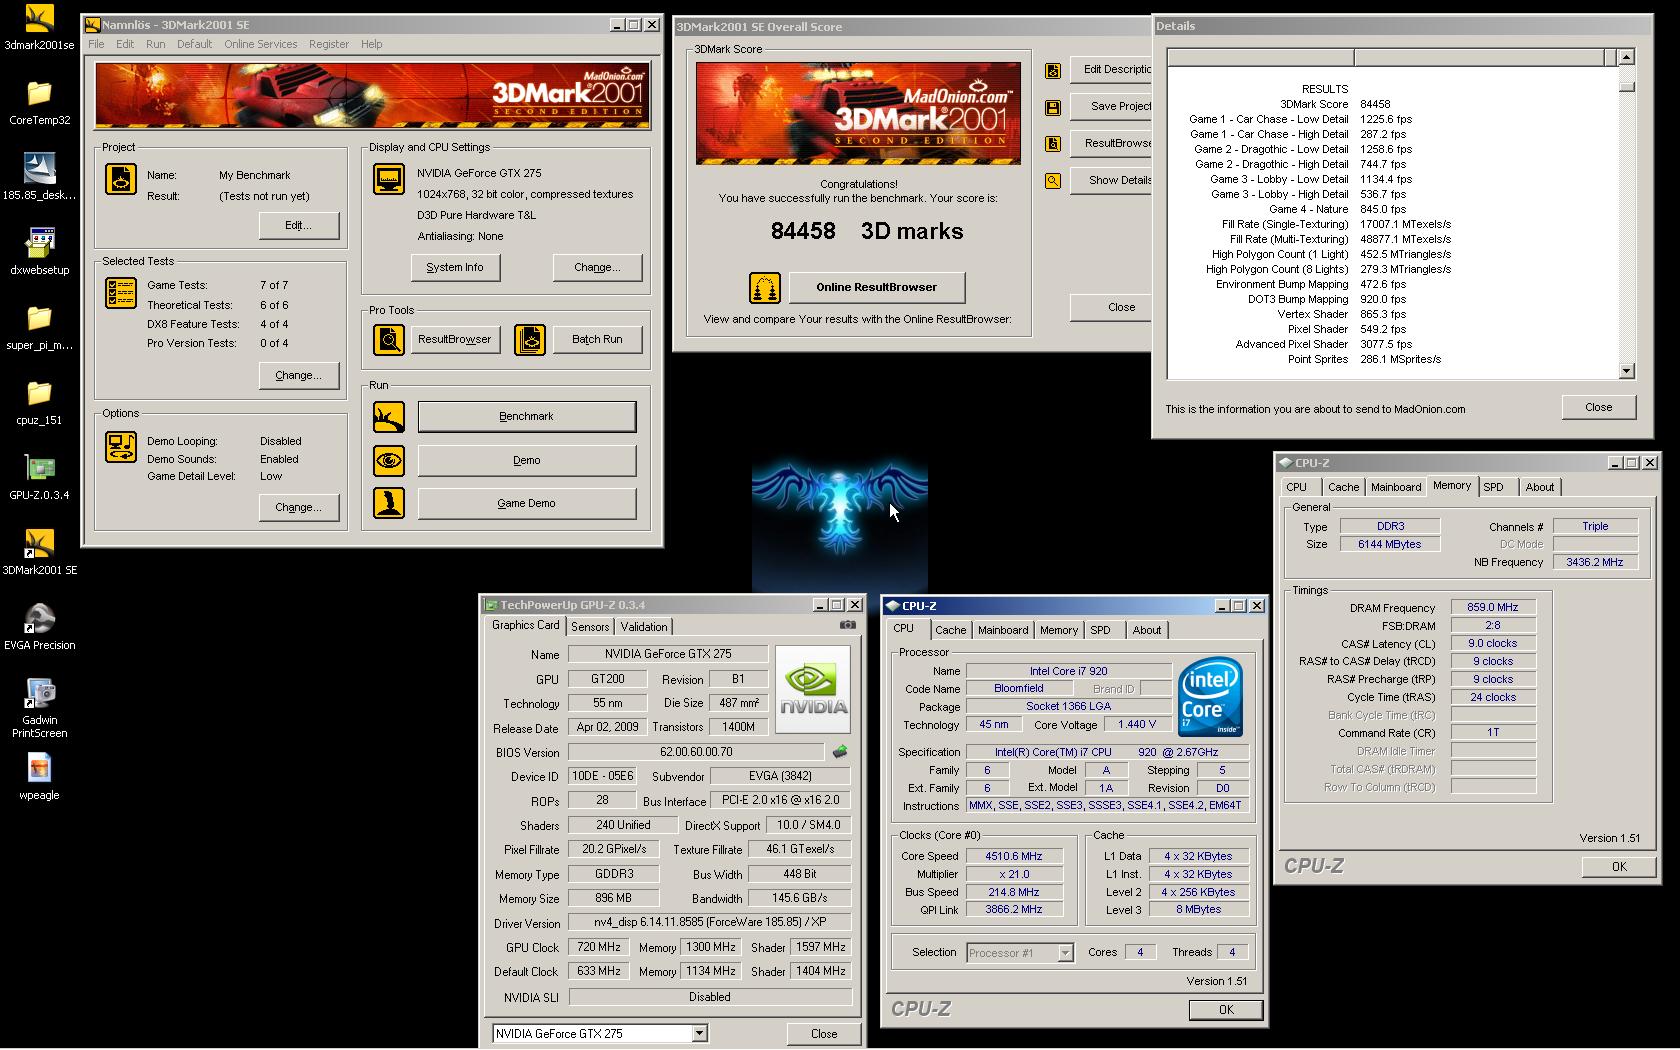The width and height of the screenshot is (1680, 1050).
Task: Click the Options settings icon
Action: 121,447
